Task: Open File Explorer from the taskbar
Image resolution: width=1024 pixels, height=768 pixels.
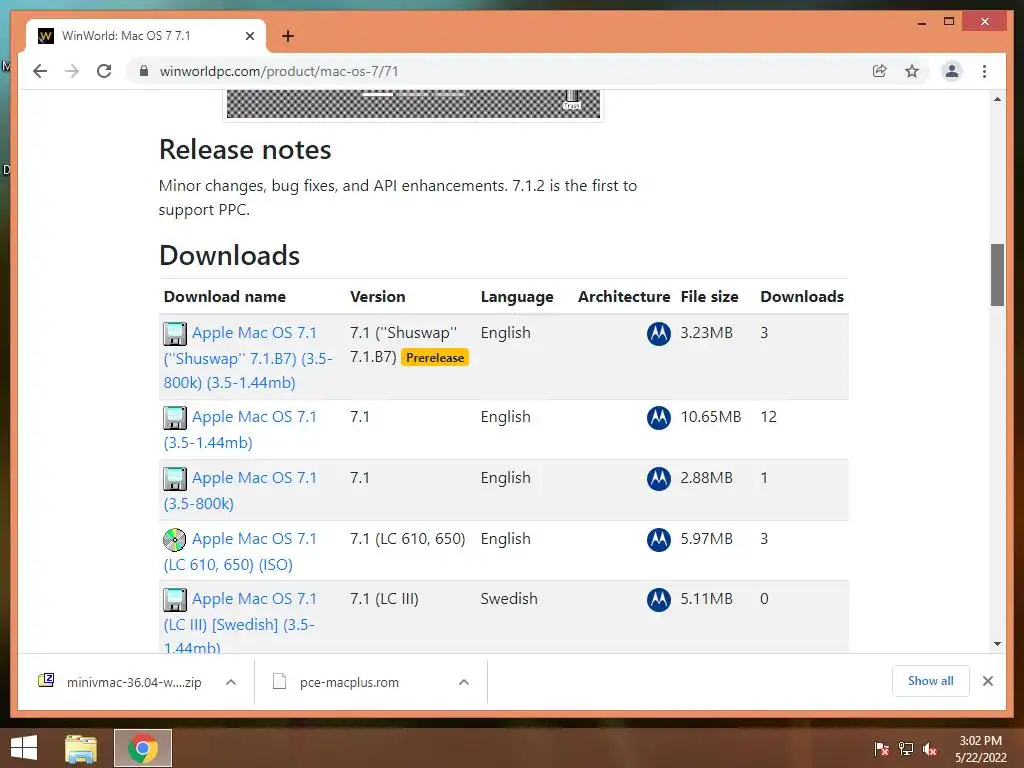Action: click(81, 748)
